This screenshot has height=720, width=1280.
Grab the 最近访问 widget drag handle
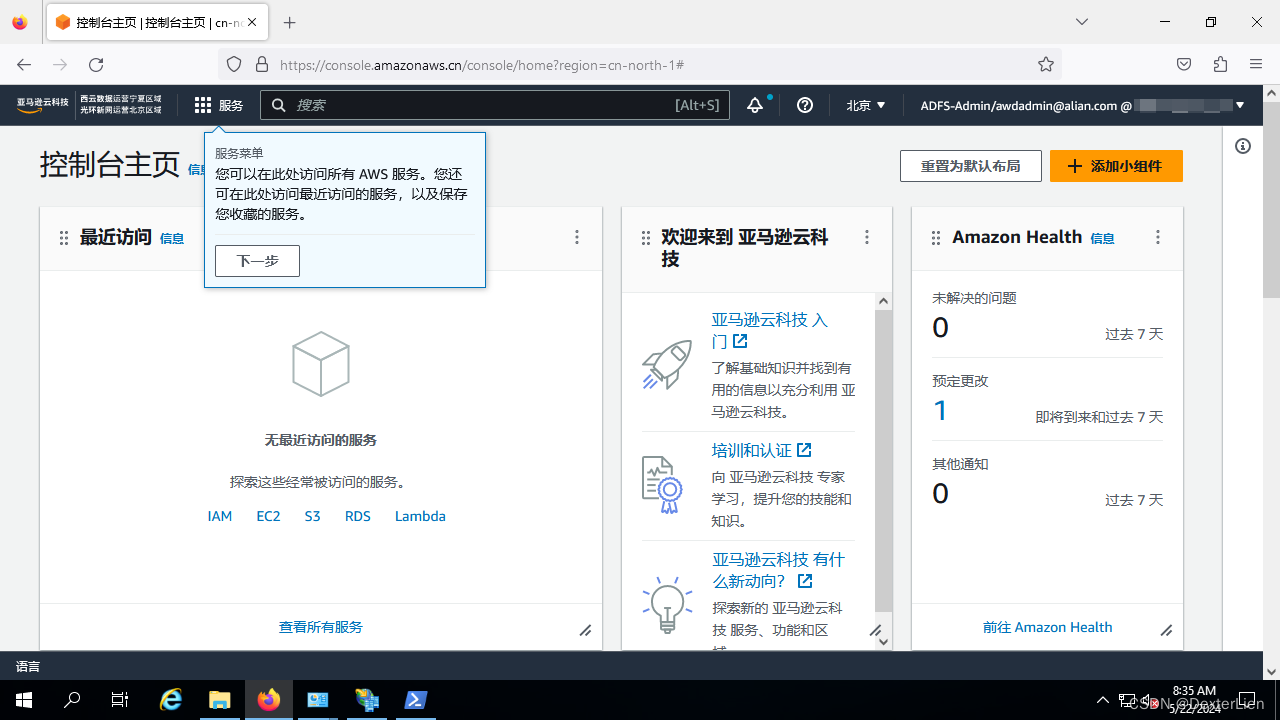pos(64,238)
